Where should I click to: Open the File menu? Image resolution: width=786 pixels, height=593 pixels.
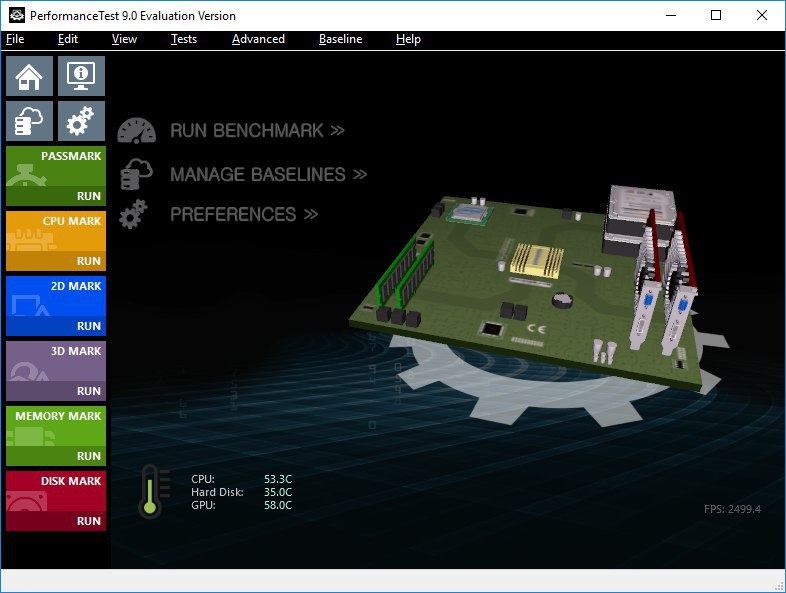15,39
